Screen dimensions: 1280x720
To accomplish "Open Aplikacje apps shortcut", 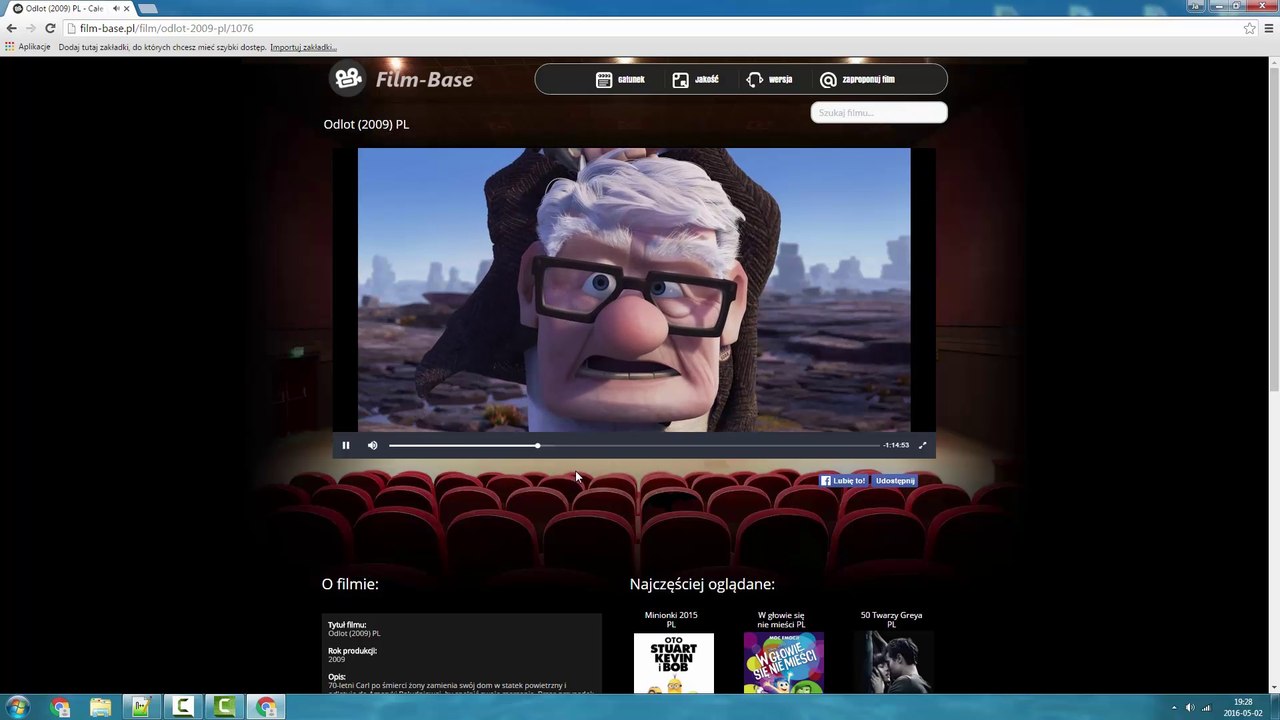I will pyautogui.click(x=28, y=47).
